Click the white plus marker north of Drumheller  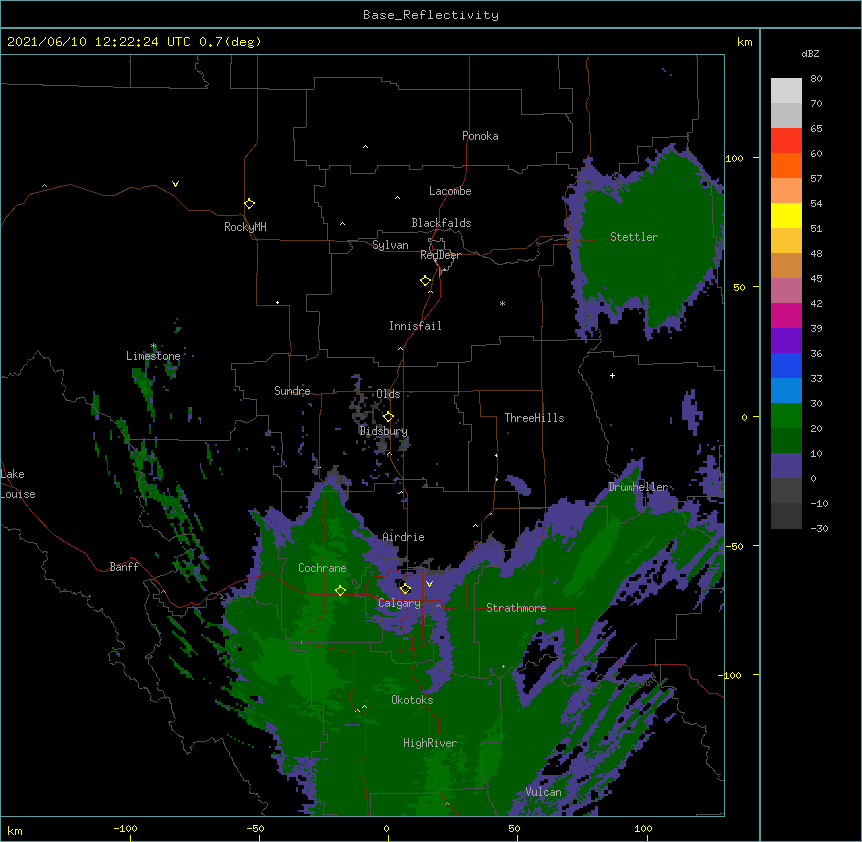point(612,375)
